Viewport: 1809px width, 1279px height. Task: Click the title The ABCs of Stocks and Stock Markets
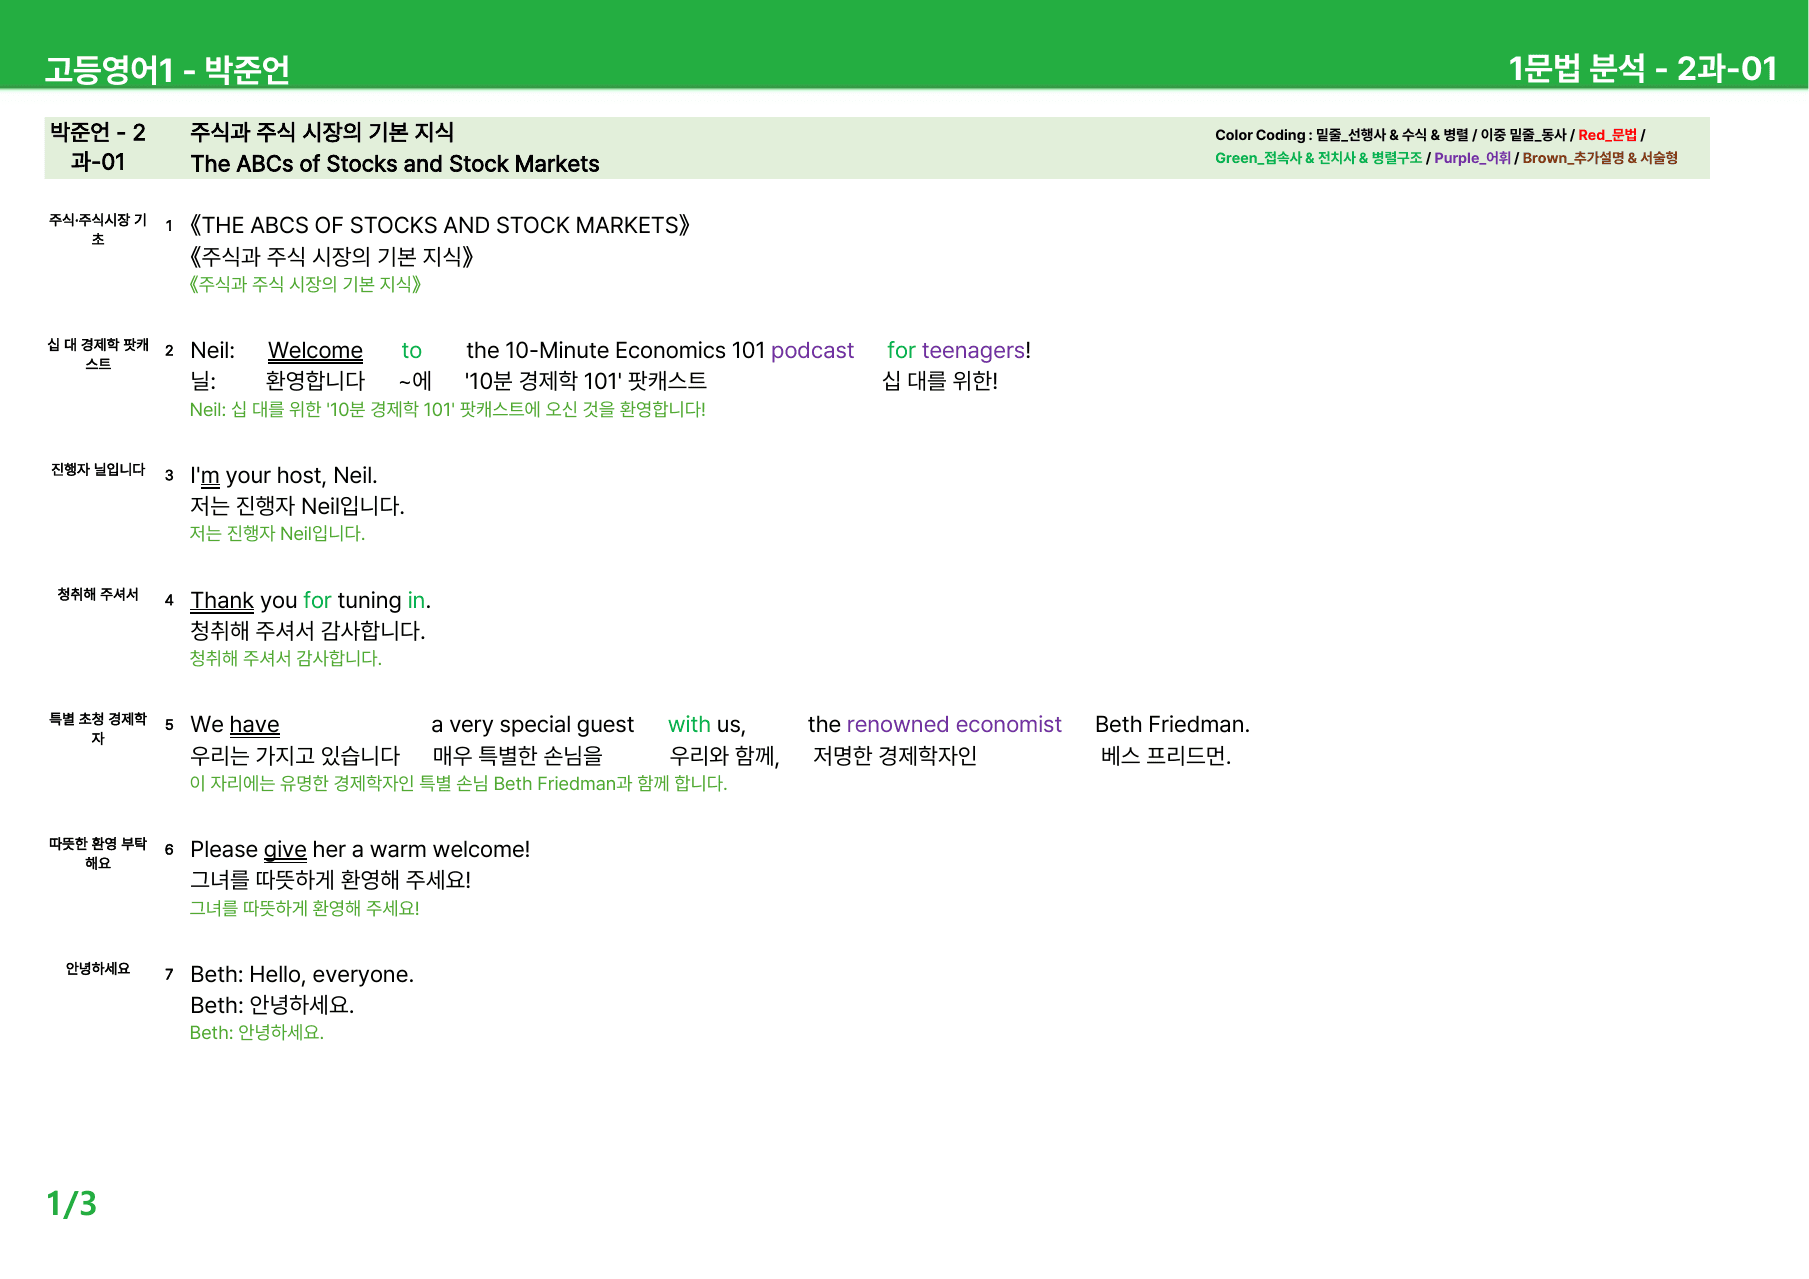[x=395, y=164]
